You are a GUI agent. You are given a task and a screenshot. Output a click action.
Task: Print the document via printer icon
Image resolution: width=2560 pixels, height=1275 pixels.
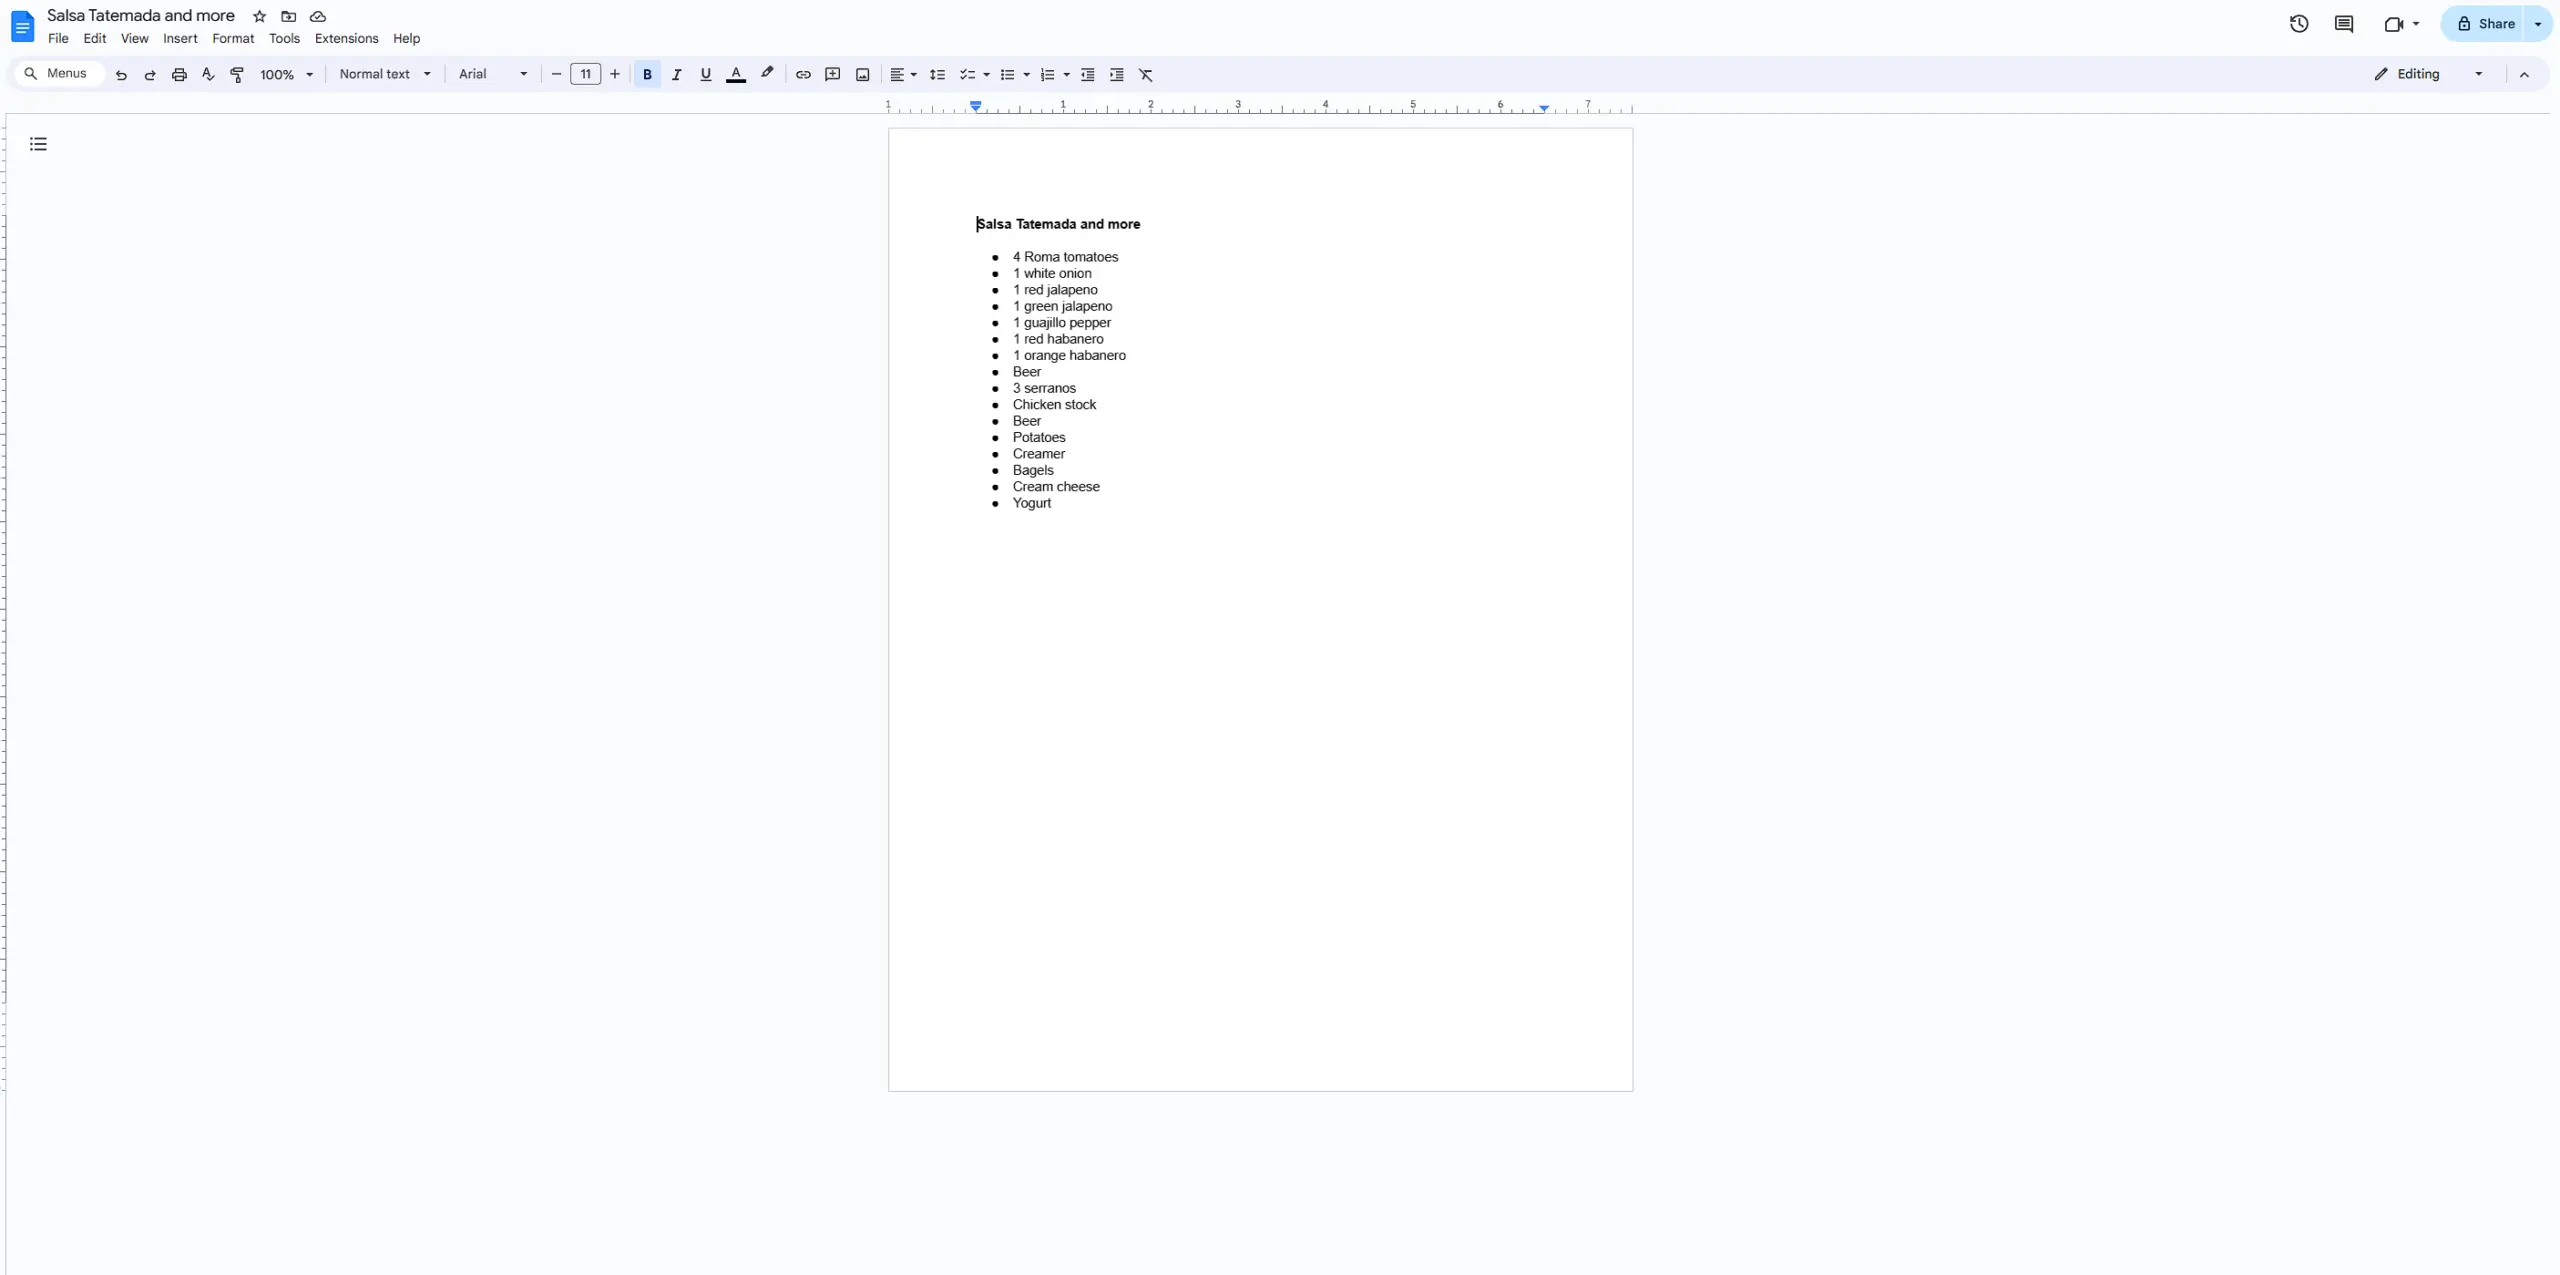[x=179, y=74]
